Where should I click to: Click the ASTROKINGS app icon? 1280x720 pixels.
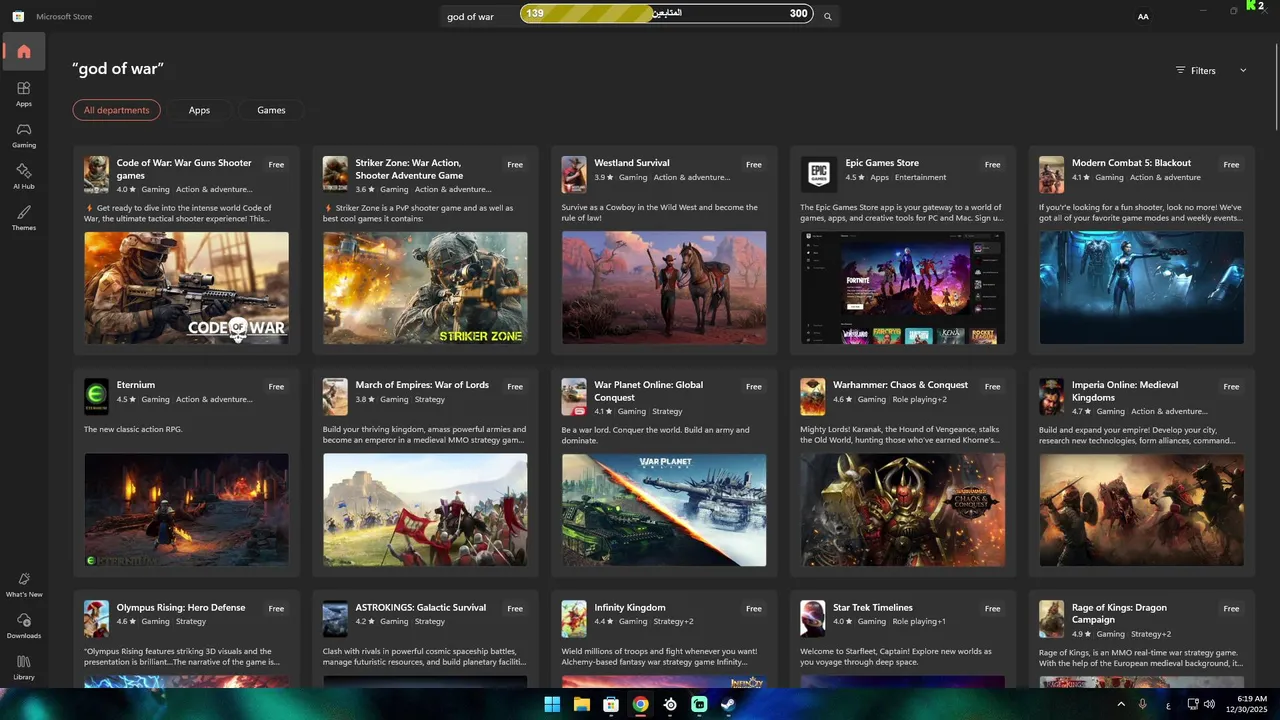335,619
